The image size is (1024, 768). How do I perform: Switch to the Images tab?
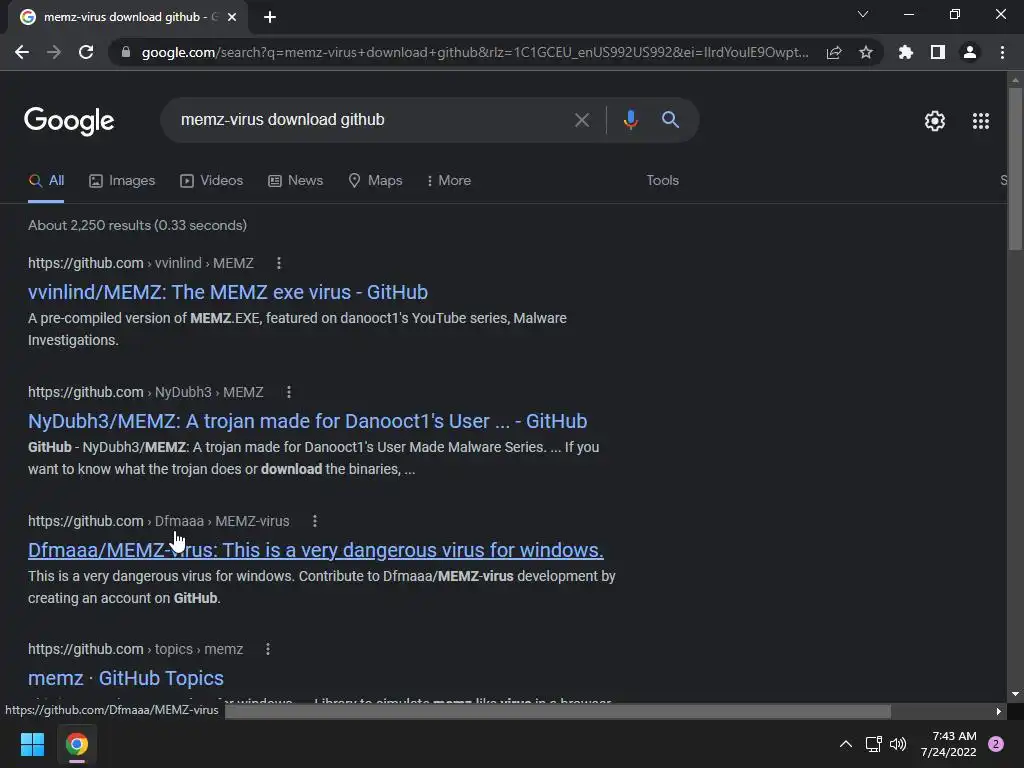pyautogui.click(x=122, y=180)
